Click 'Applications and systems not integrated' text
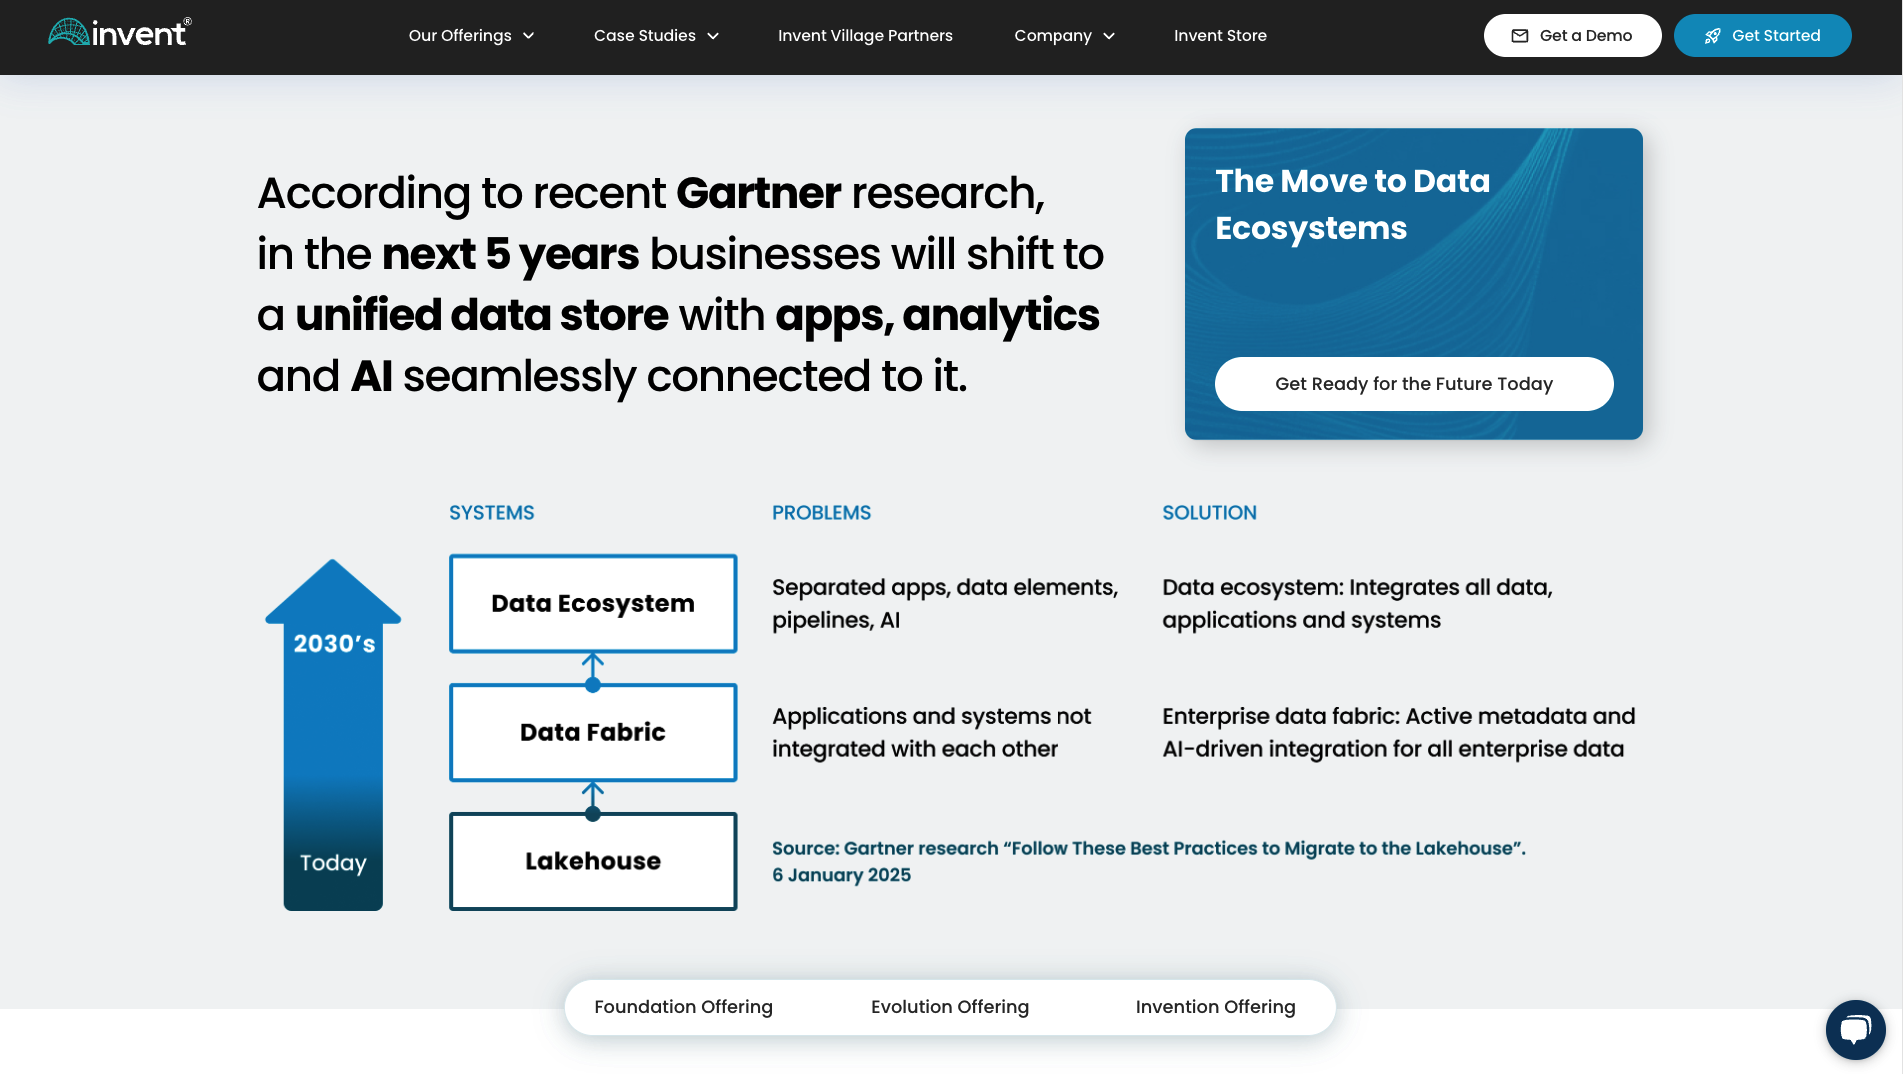 (x=932, y=732)
